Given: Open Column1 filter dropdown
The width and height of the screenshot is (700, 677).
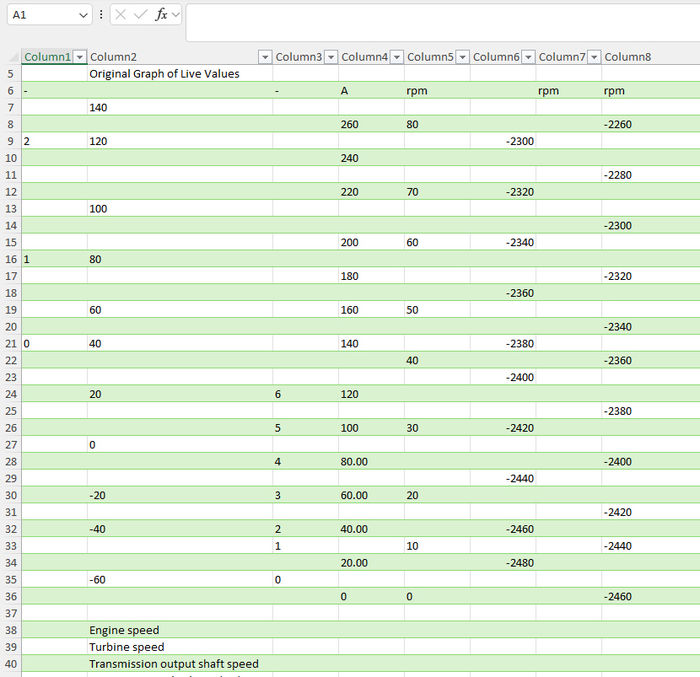Looking at the screenshot, I should 80,57.
